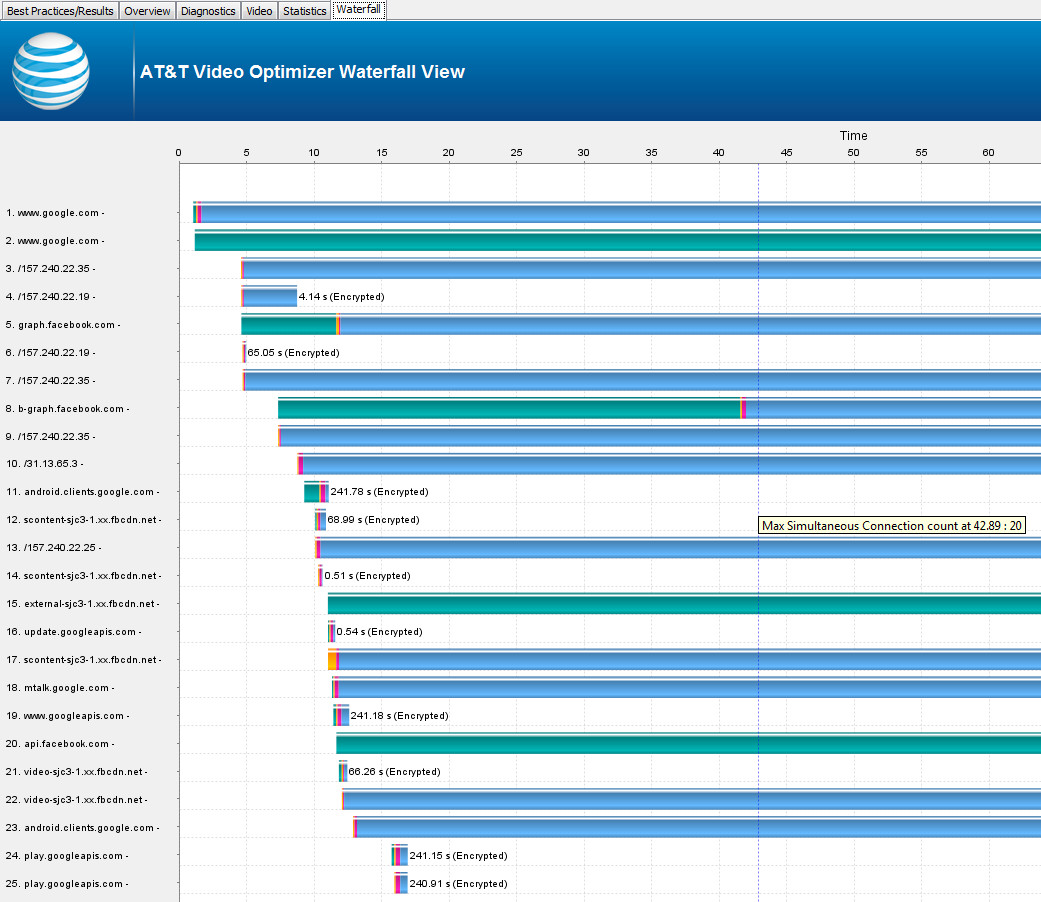Select row label '24. play.googleapis.com'
Viewport: 1041px width, 902px height.
pos(67,856)
